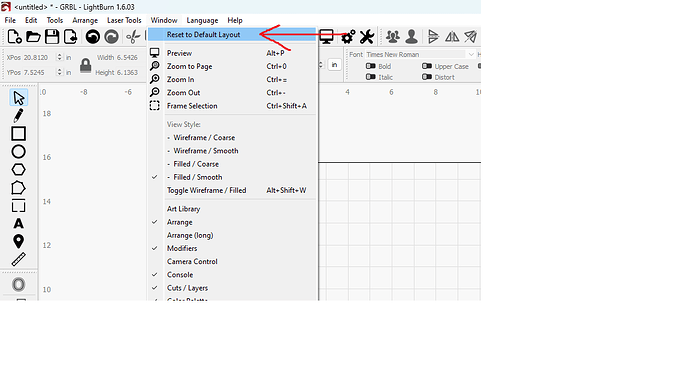Screen dimensions: 690x388
Task: Choose Reset to Default Layout
Action: (232, 35)
